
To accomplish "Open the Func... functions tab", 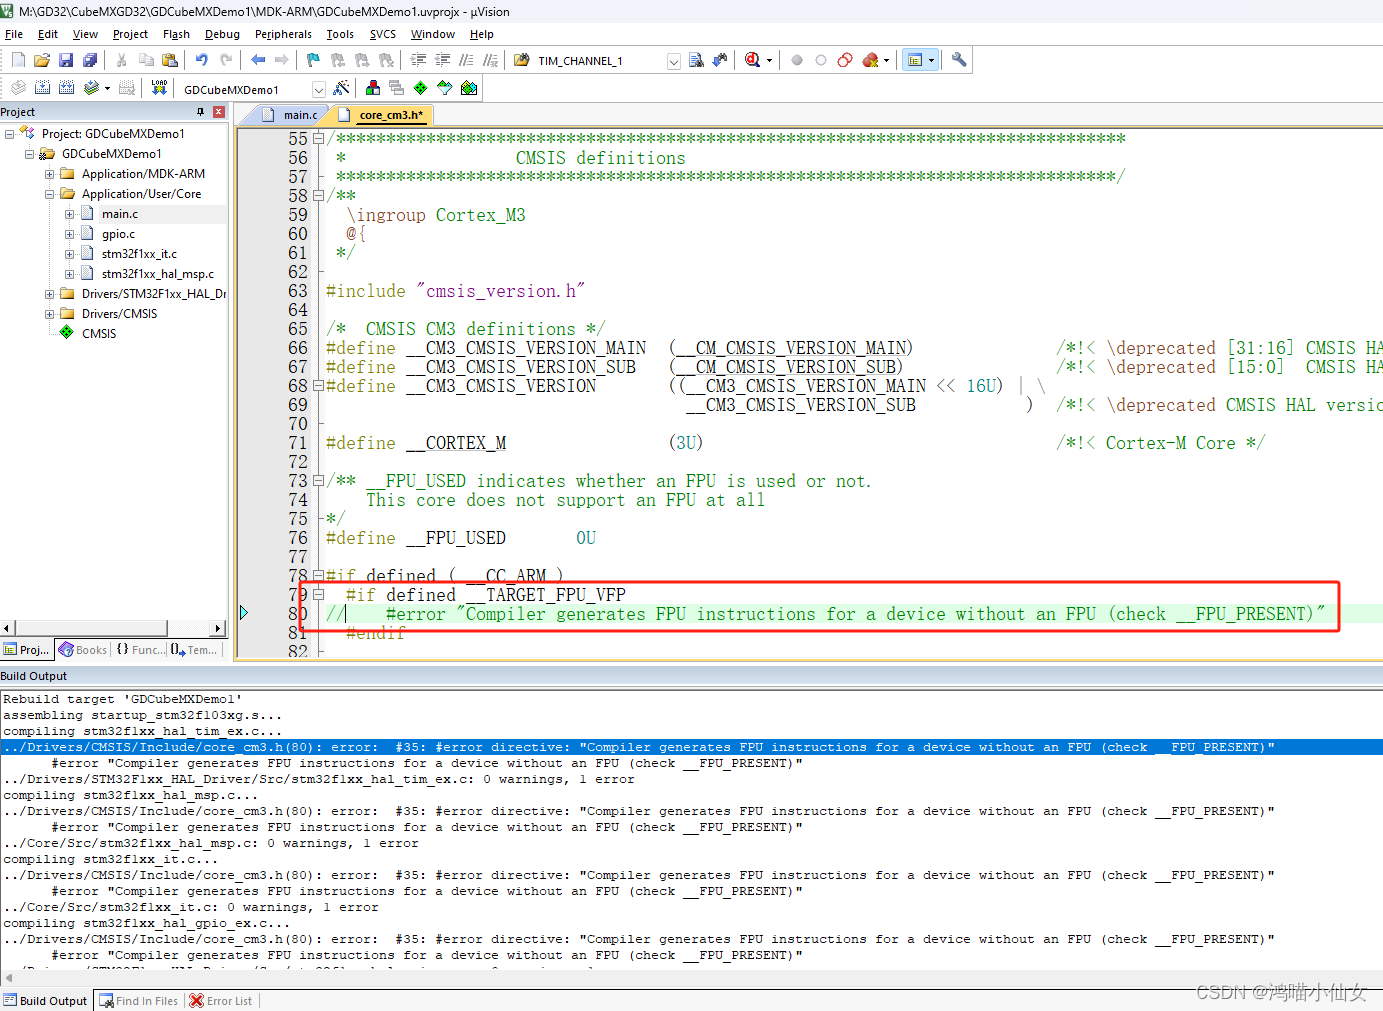I will click(x=141, y=650).
